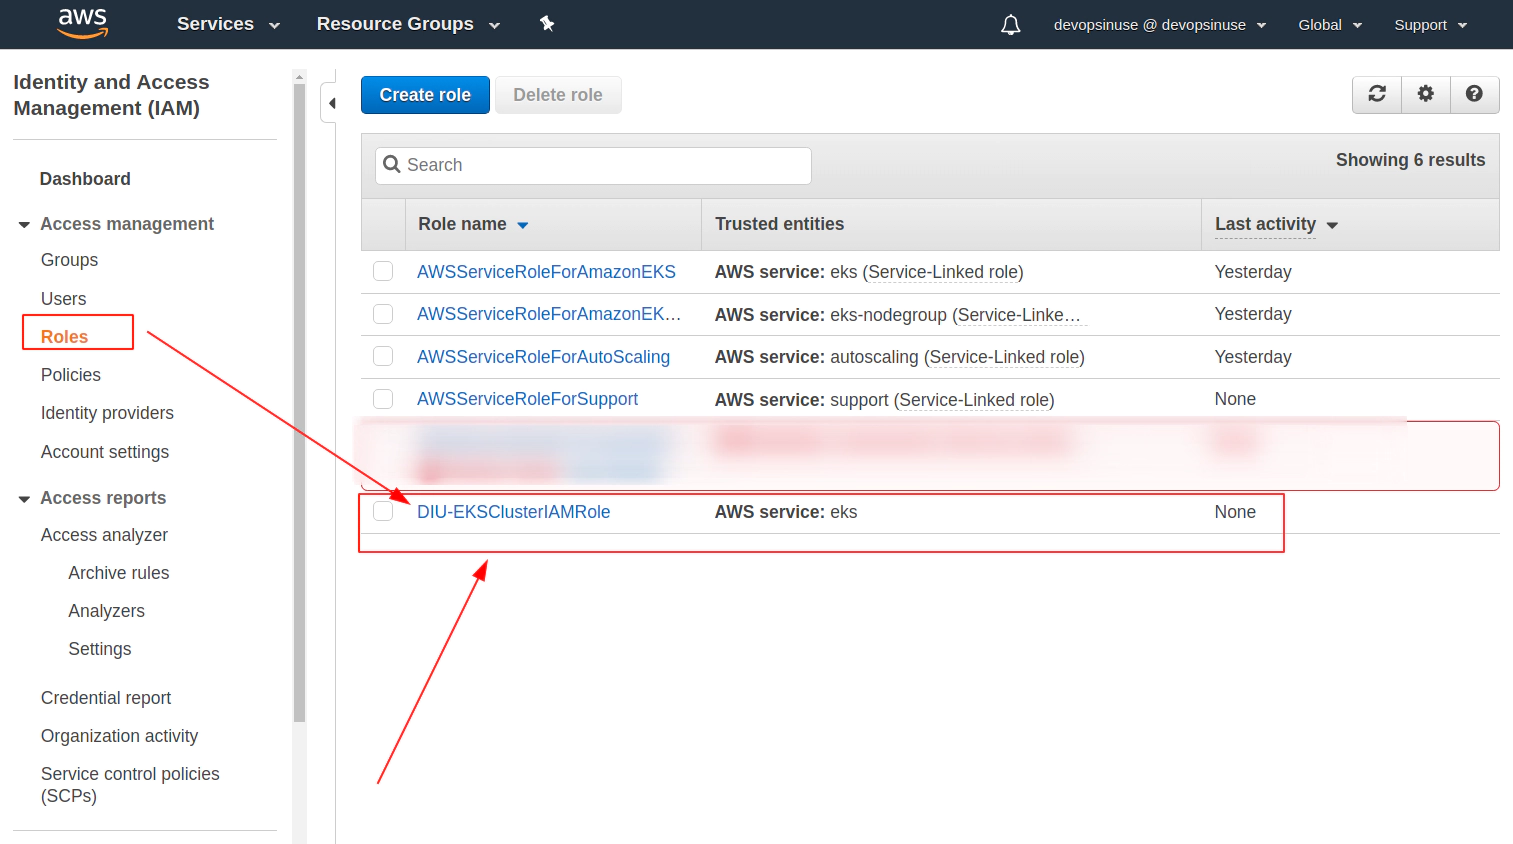Click trusted entity 'support (Service-Linked role)'
This screenshot has height=844, width=1513.
click(x=942, y=400)
